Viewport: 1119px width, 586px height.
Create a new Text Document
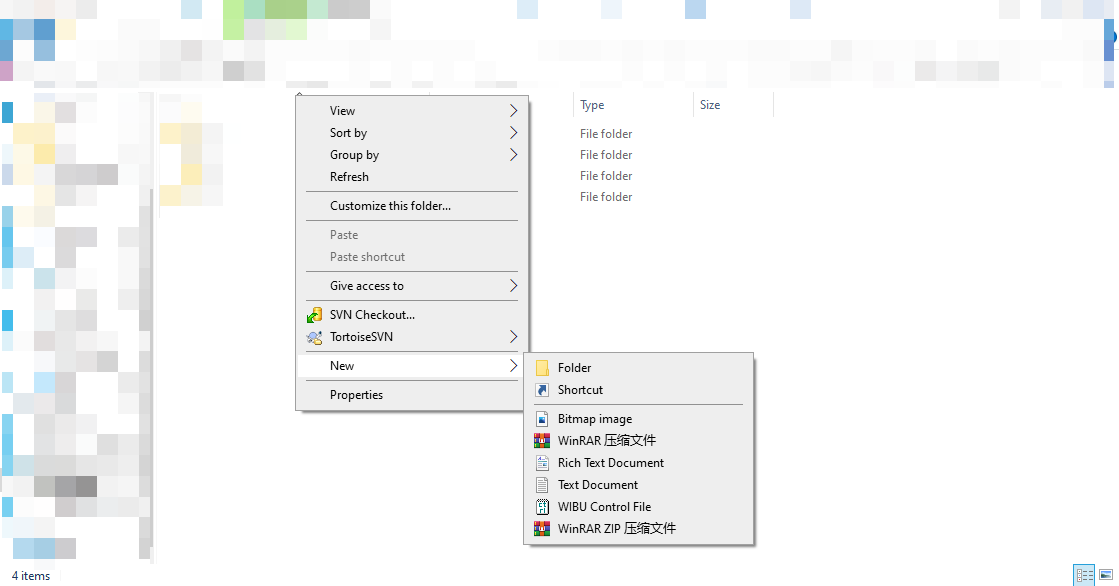(x=597, y=485)
